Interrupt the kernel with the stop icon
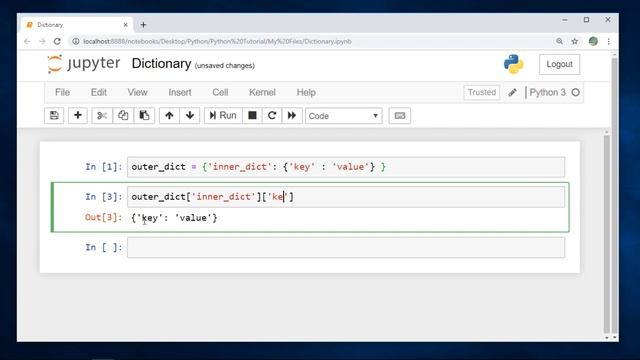This screenshot has width=640, height=360. [252, 116]
